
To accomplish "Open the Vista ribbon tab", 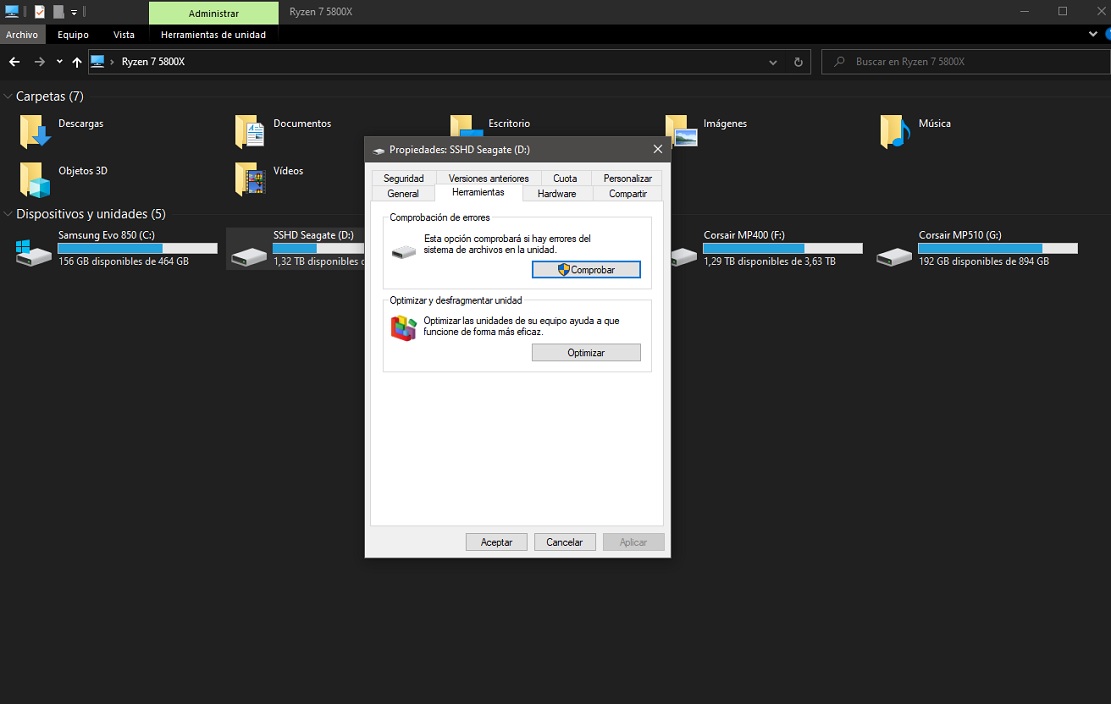I will [x=124, y=35].
